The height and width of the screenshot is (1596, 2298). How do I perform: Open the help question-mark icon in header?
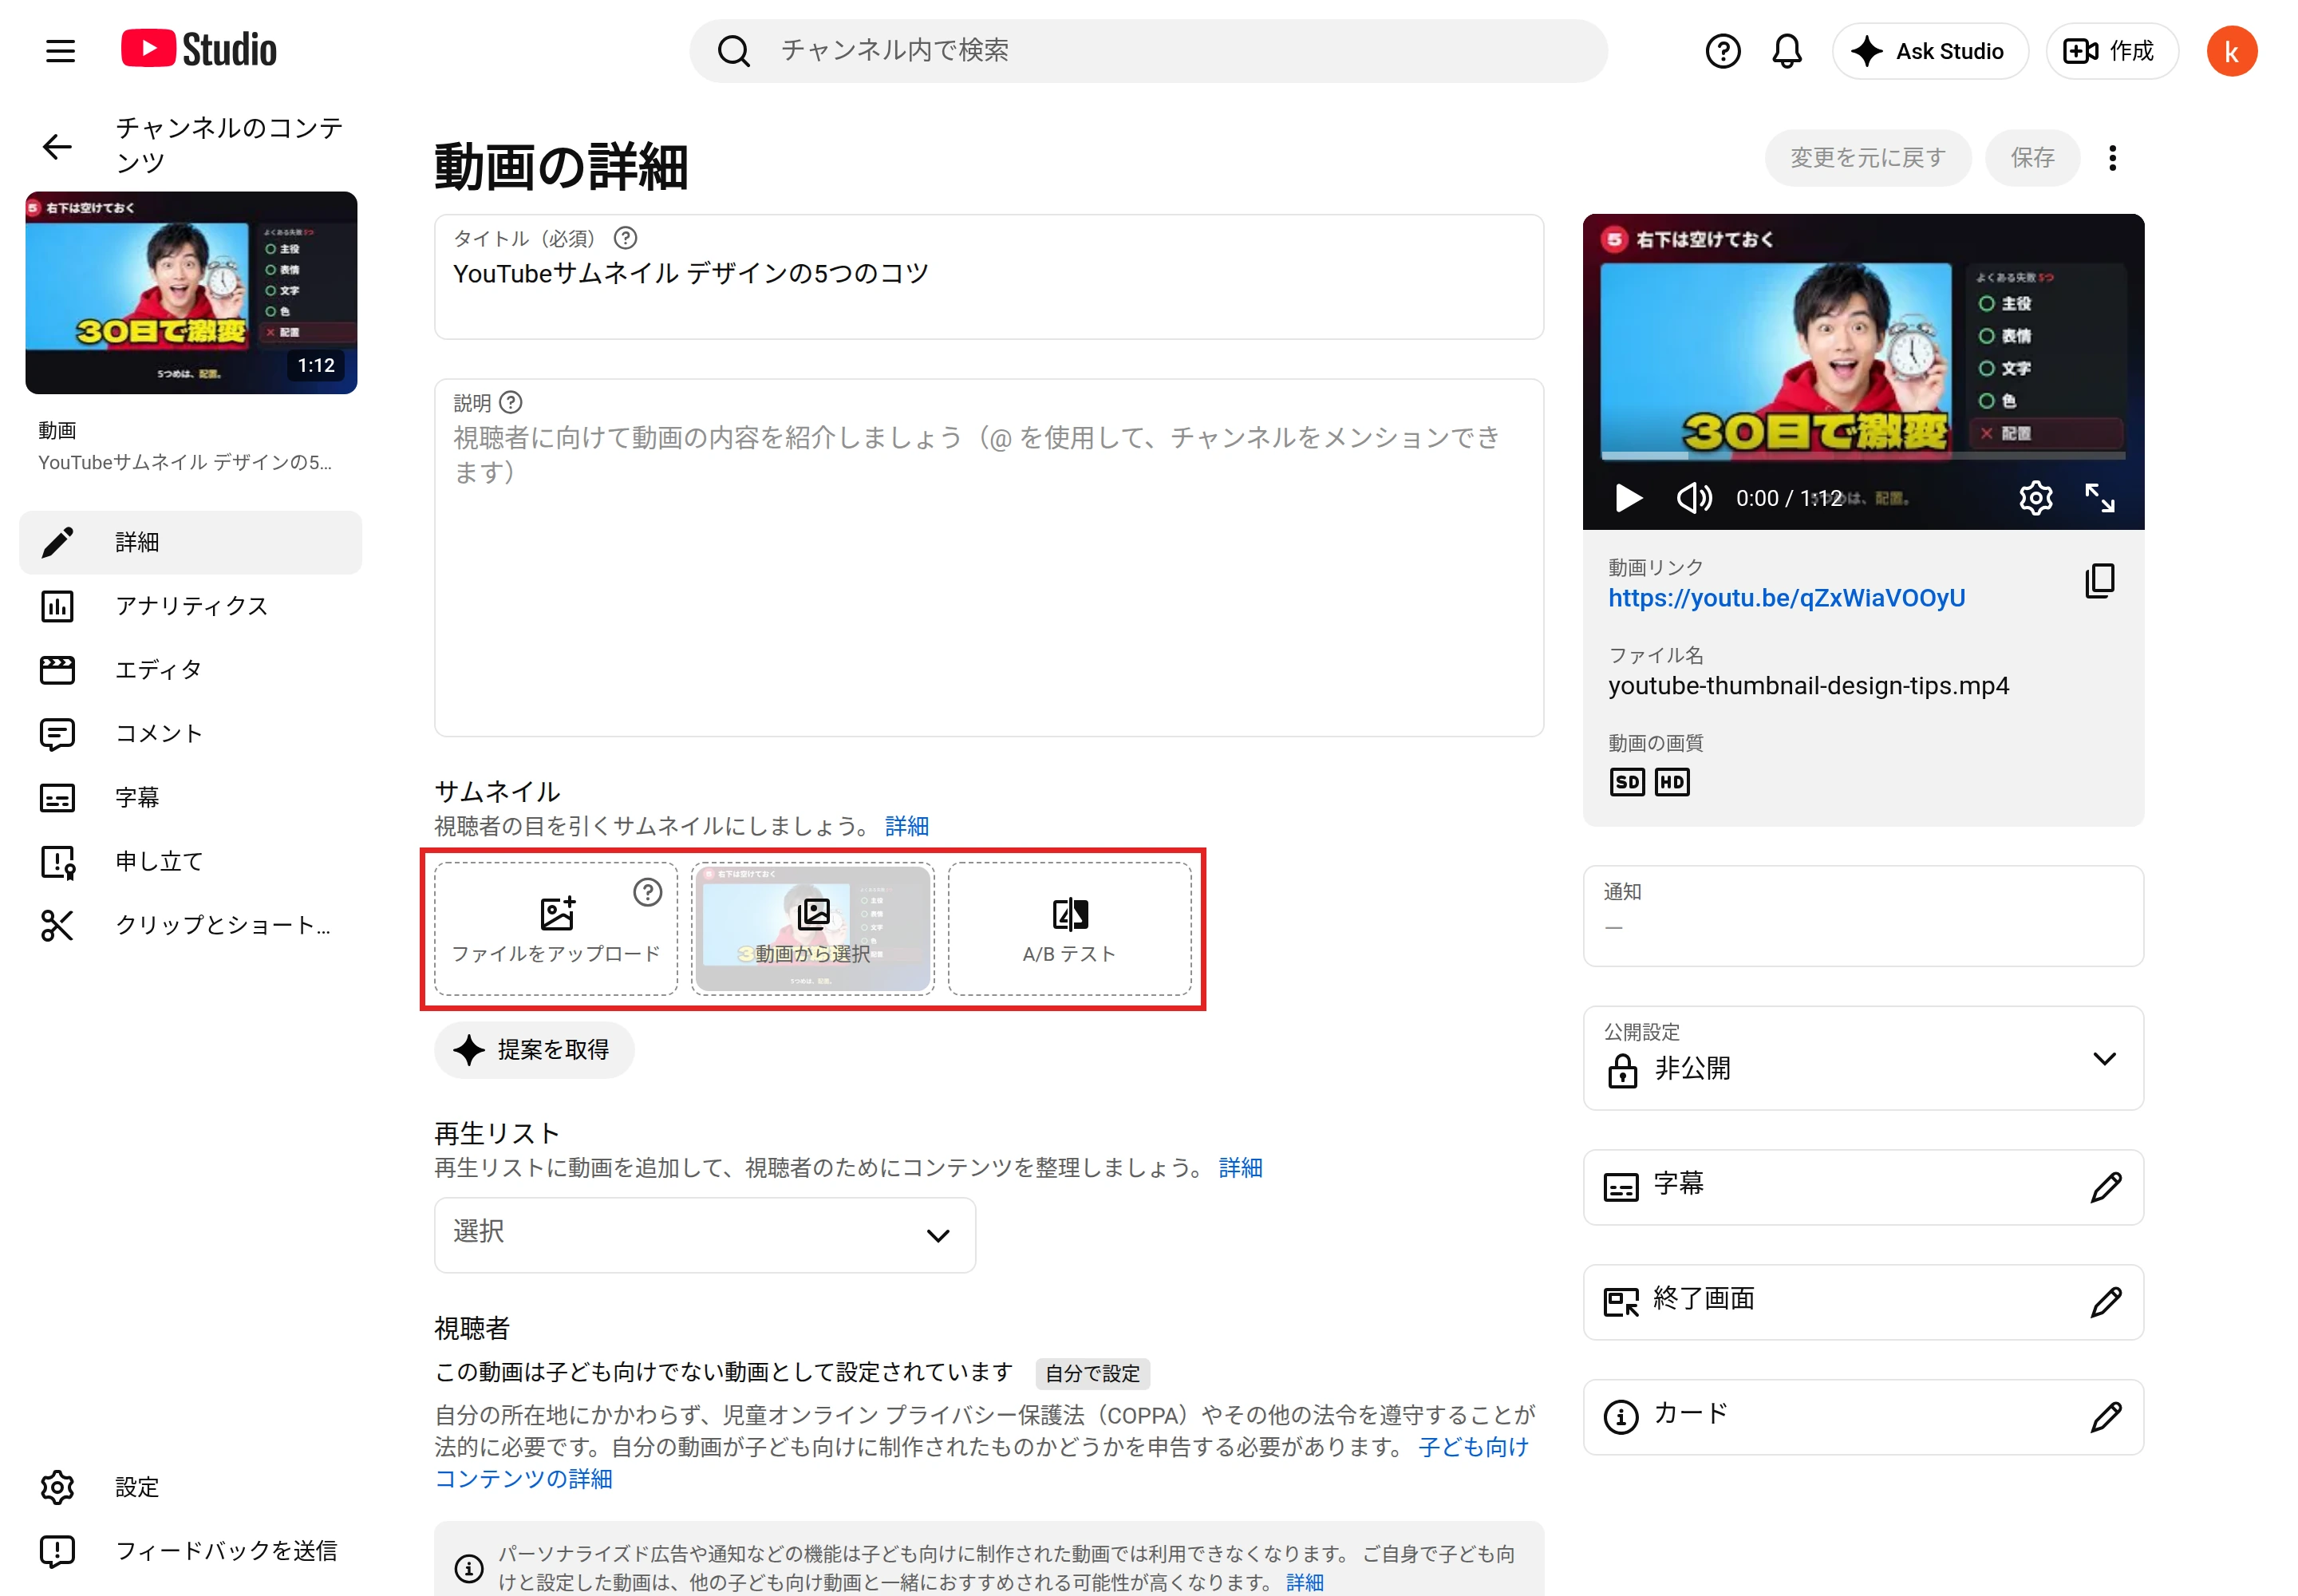tap(1722, 51)
